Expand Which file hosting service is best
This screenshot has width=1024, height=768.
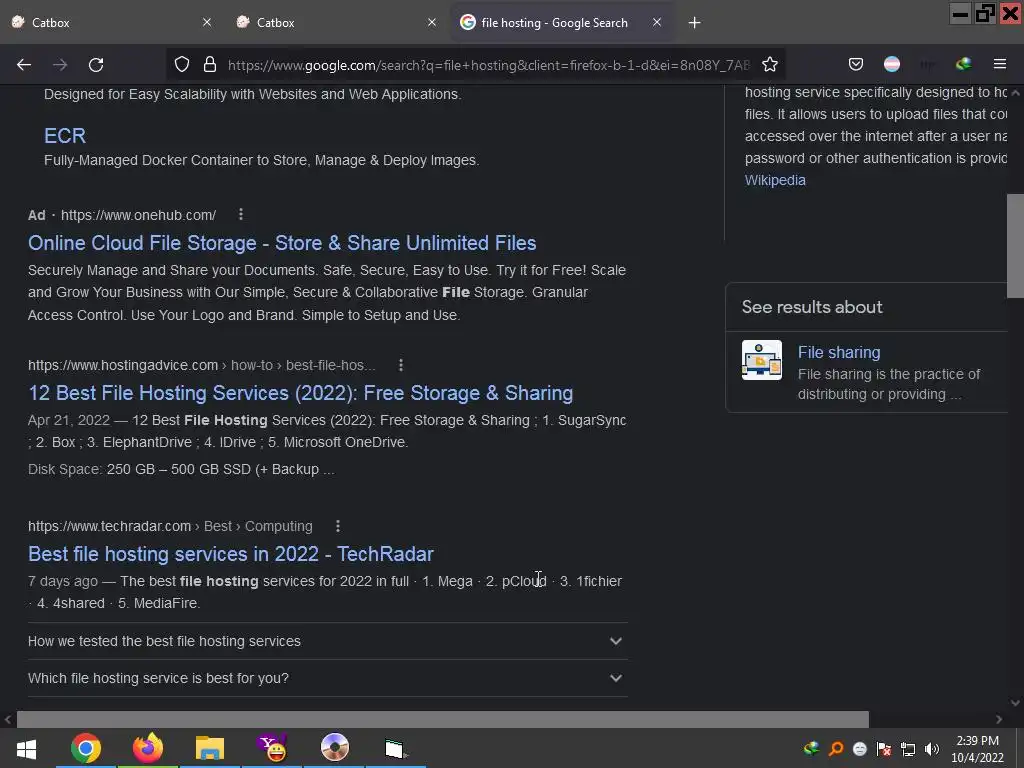pyautogui.click(x=327, y=678)
